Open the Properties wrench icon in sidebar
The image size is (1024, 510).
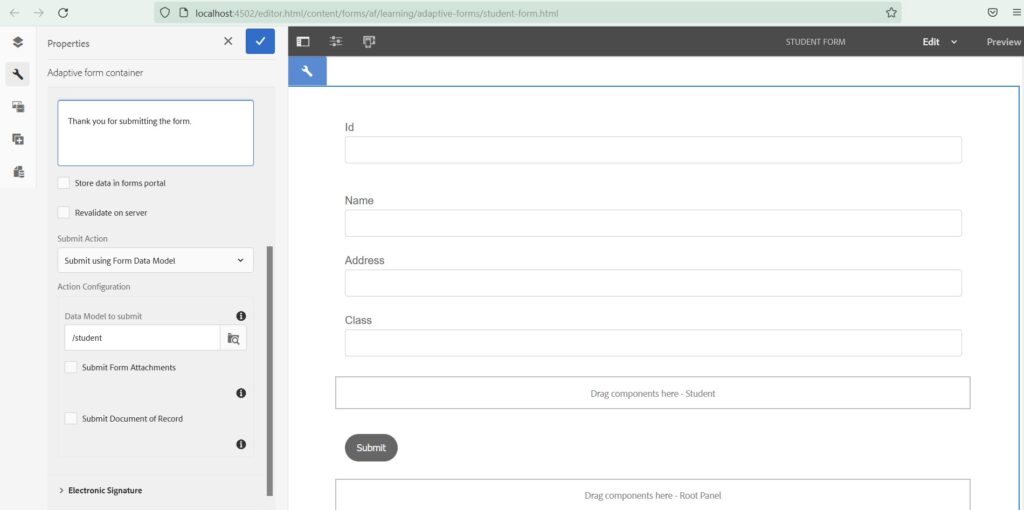tap(17, 74)
